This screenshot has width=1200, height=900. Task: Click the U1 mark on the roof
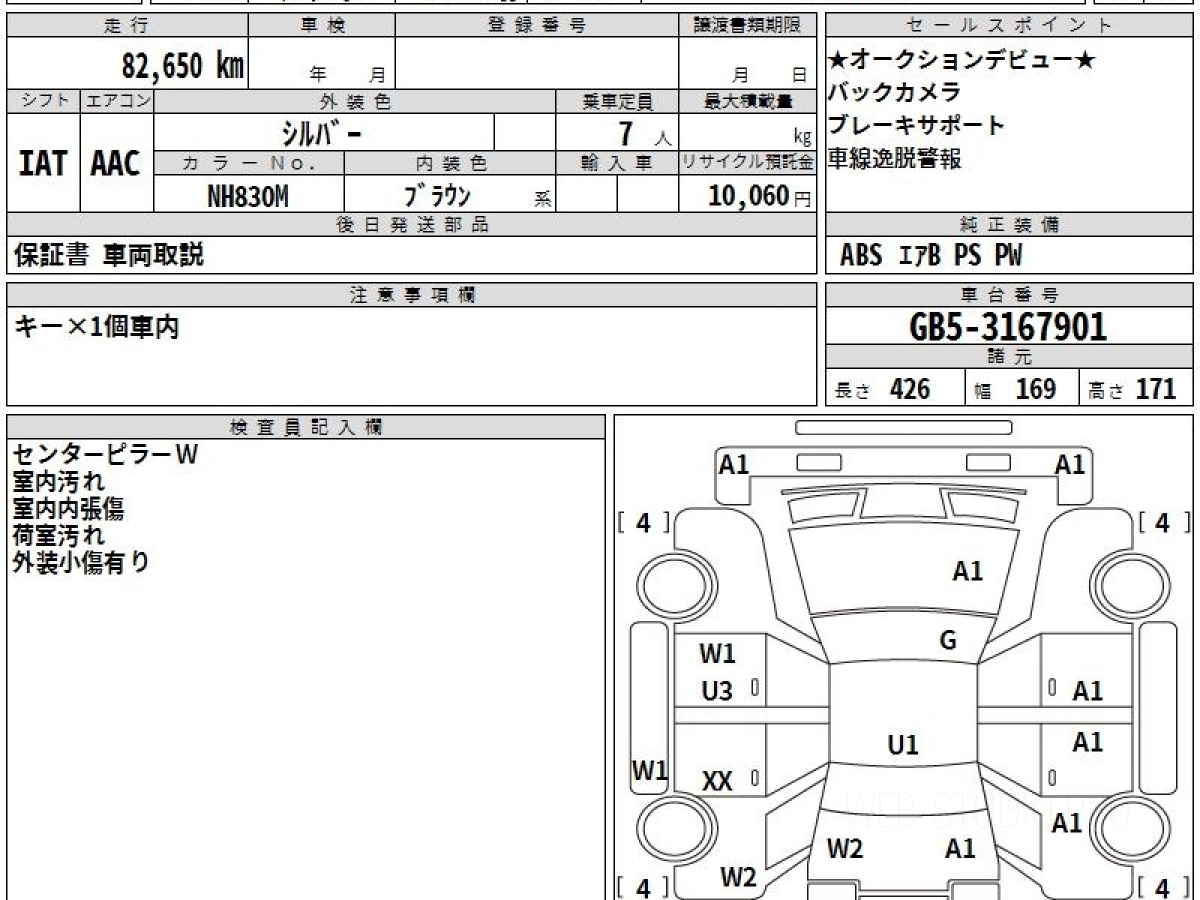(x=903, y=745)
